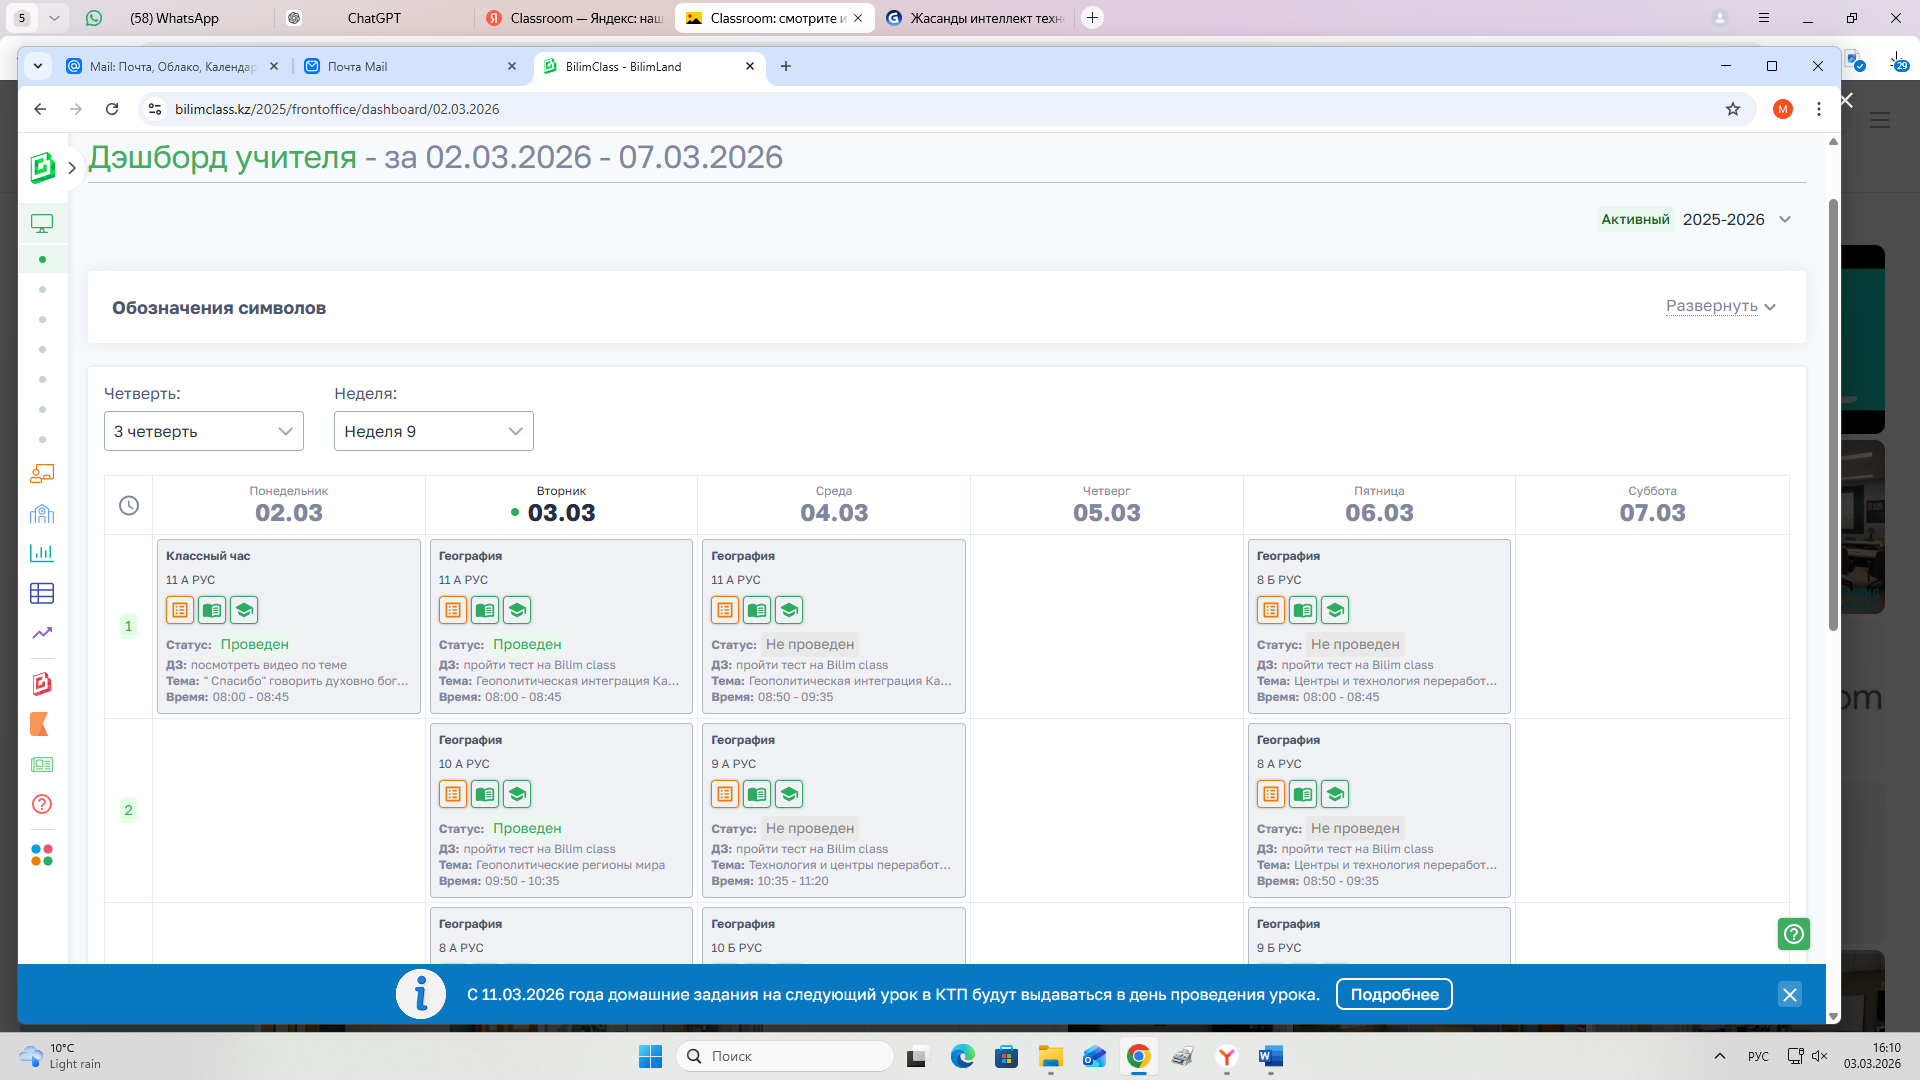Click the orange teacher board sidebar icon
1920x1080 pixels.
(42, 473)
